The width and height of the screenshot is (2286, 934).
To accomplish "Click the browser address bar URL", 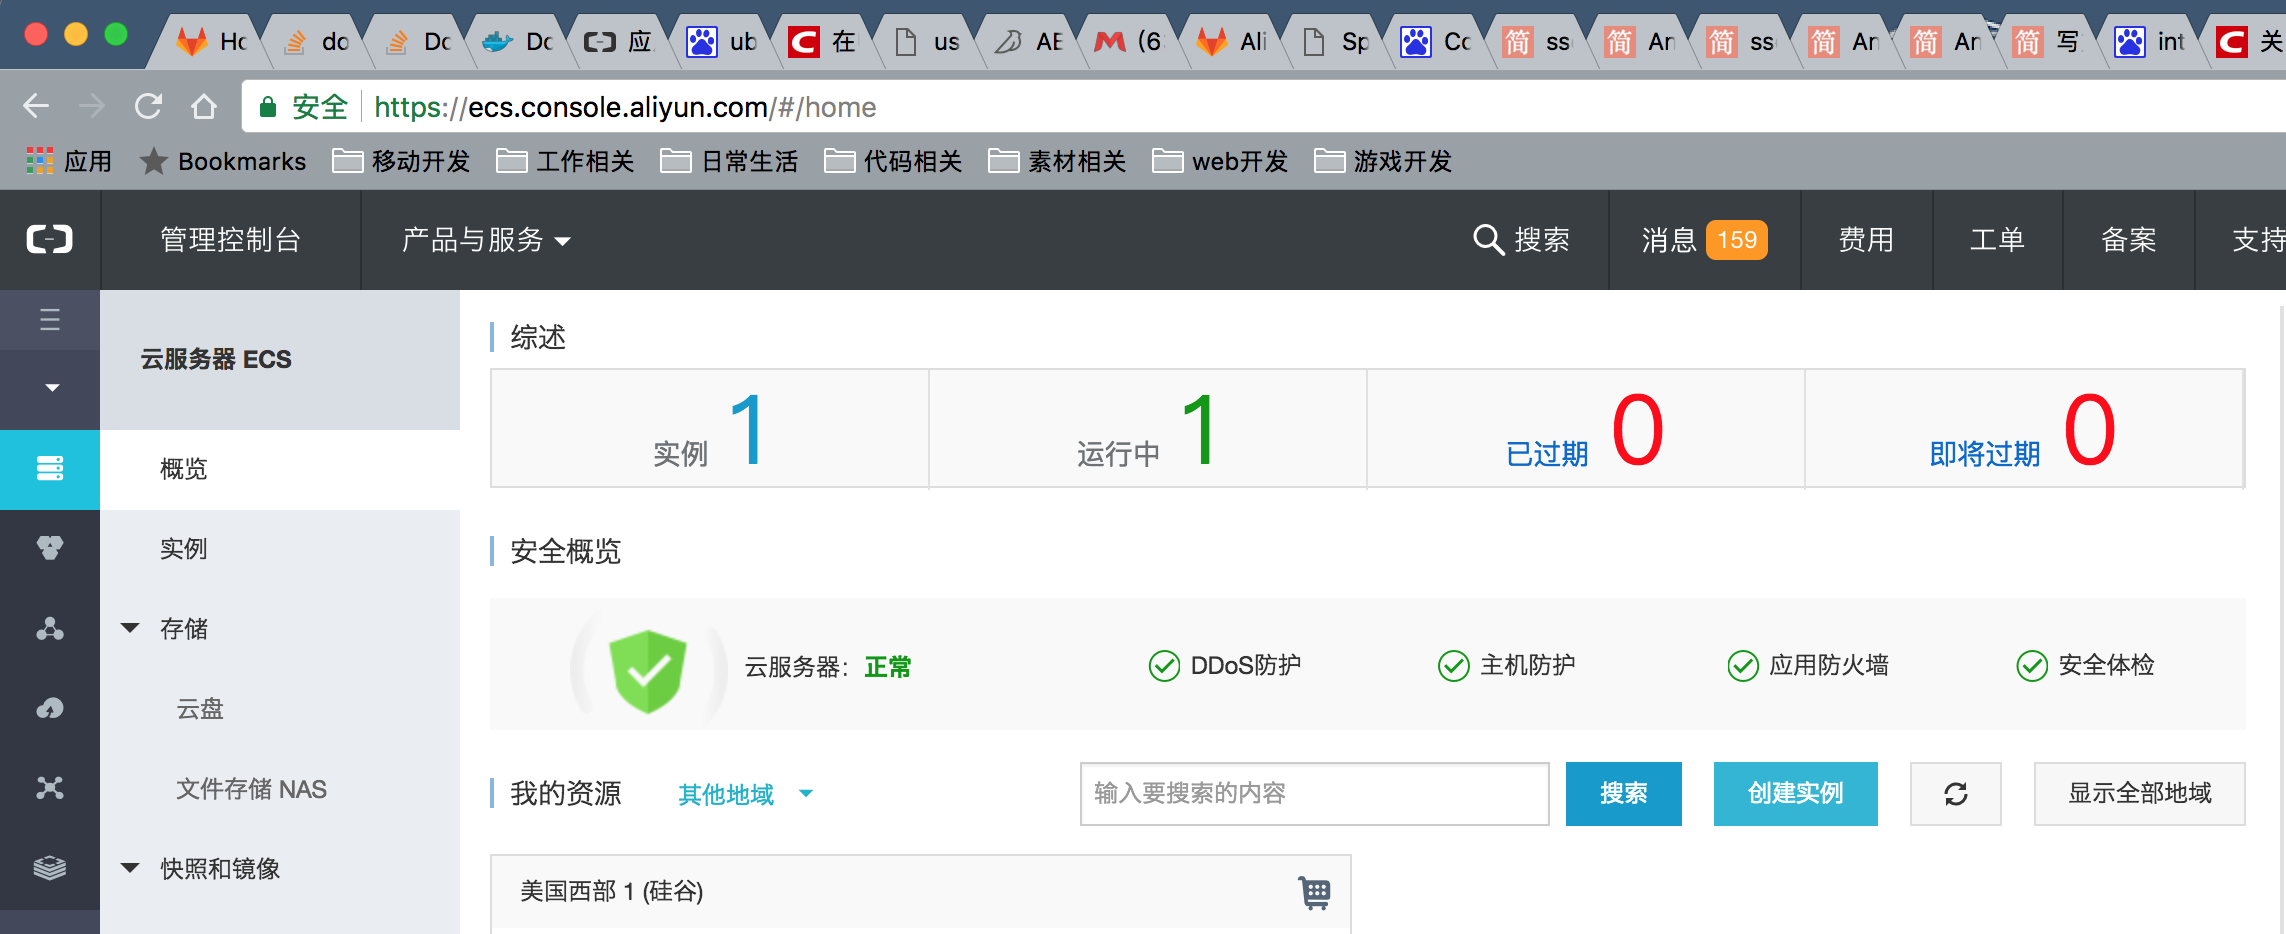I will pyautogui.click(x=625, y=107).
